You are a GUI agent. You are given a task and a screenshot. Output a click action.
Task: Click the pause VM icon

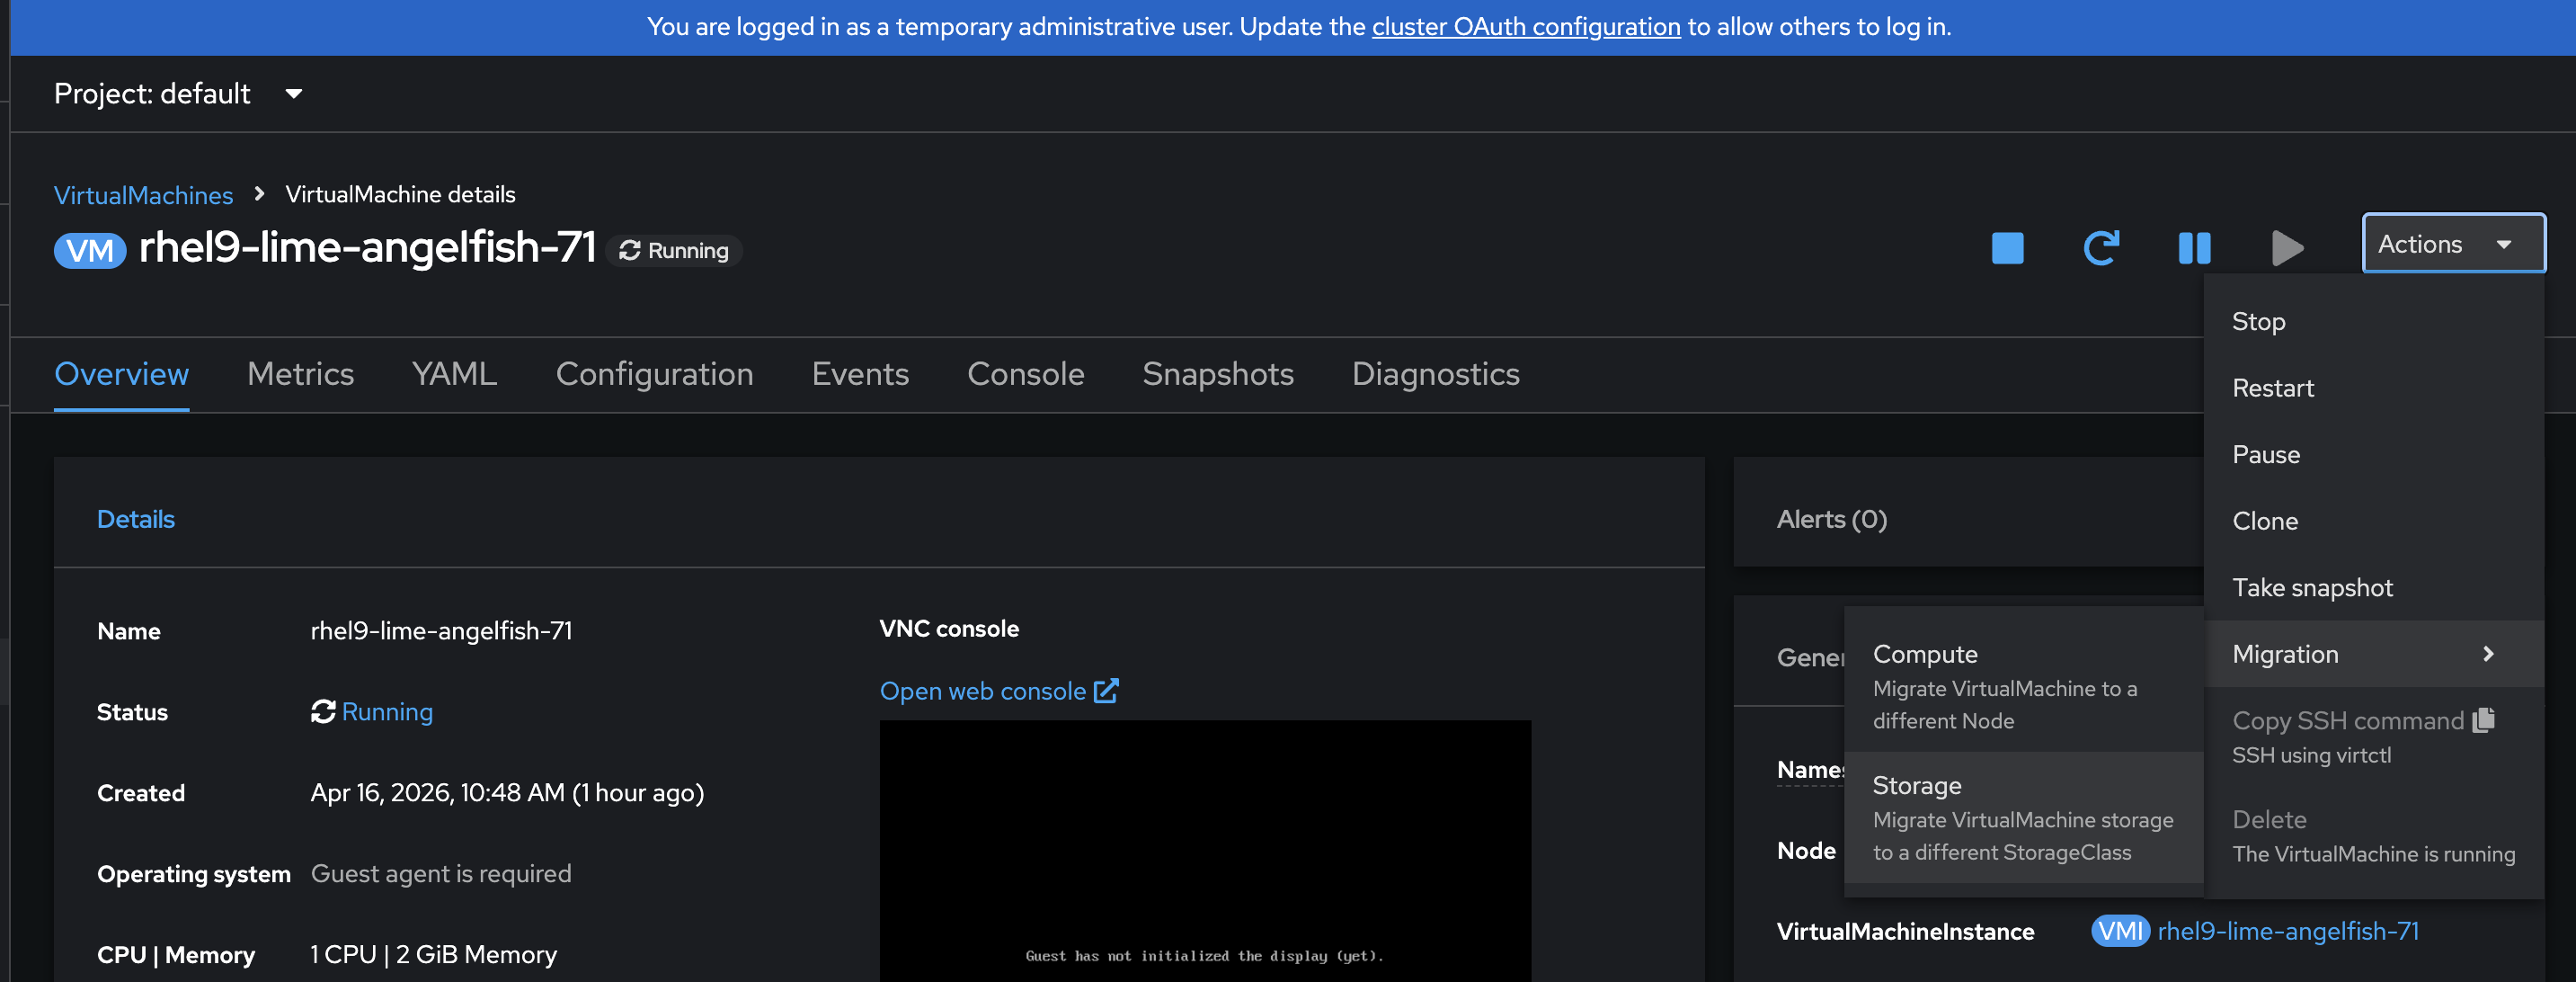[2194, 247]
